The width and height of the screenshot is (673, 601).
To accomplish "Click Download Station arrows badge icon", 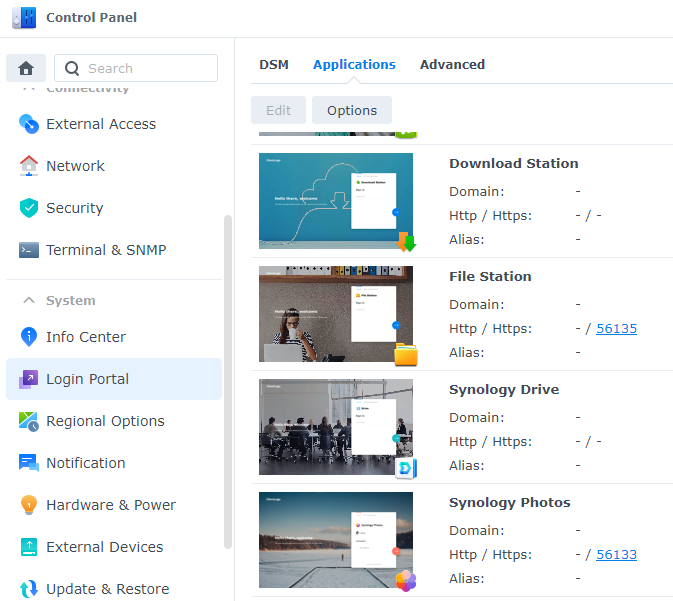I will pyautogui.click(x=406, y=242).
